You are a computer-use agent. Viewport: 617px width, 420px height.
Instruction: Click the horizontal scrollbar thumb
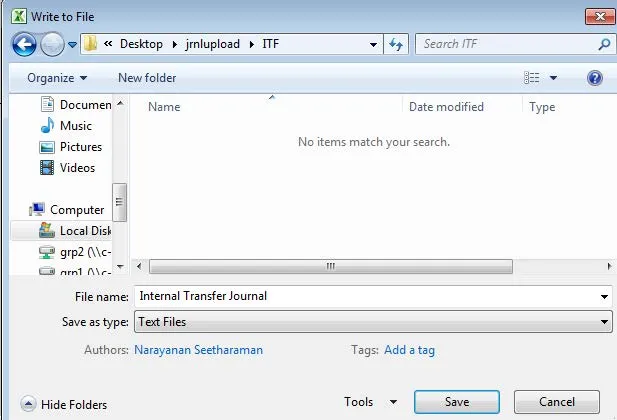click(x=331, y=266)
